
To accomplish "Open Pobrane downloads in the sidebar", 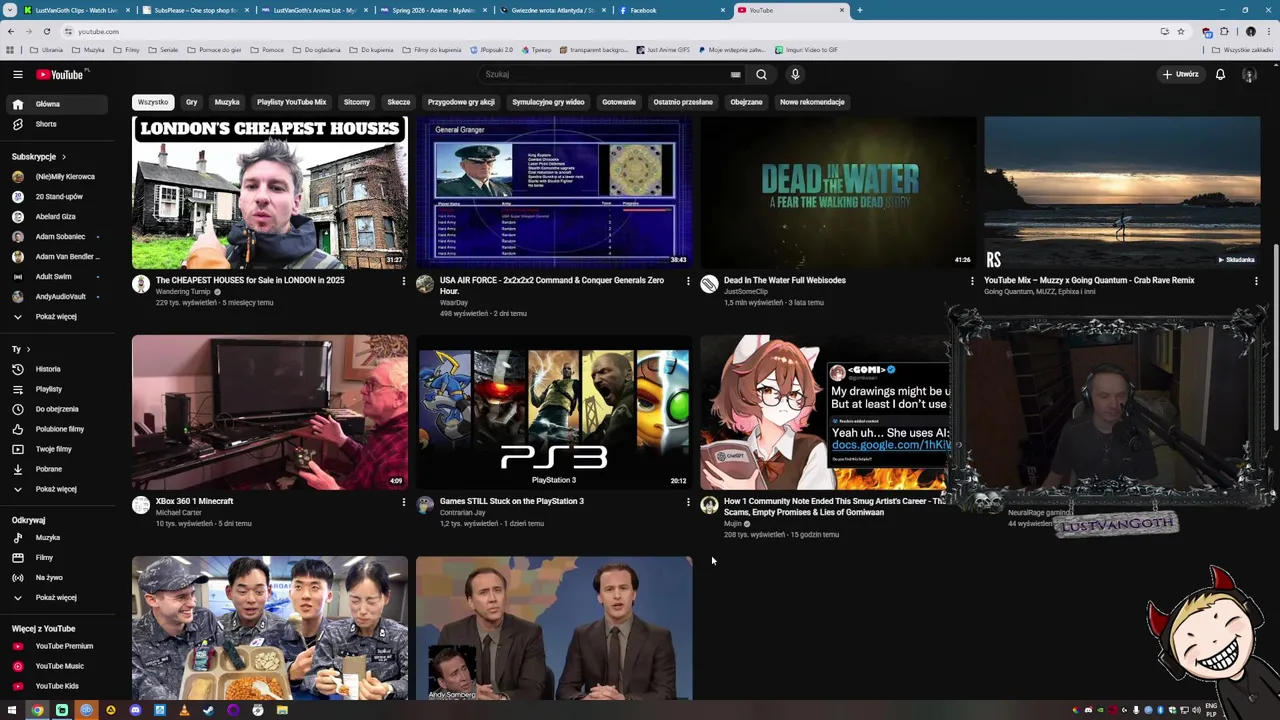I will coord(58,469).
